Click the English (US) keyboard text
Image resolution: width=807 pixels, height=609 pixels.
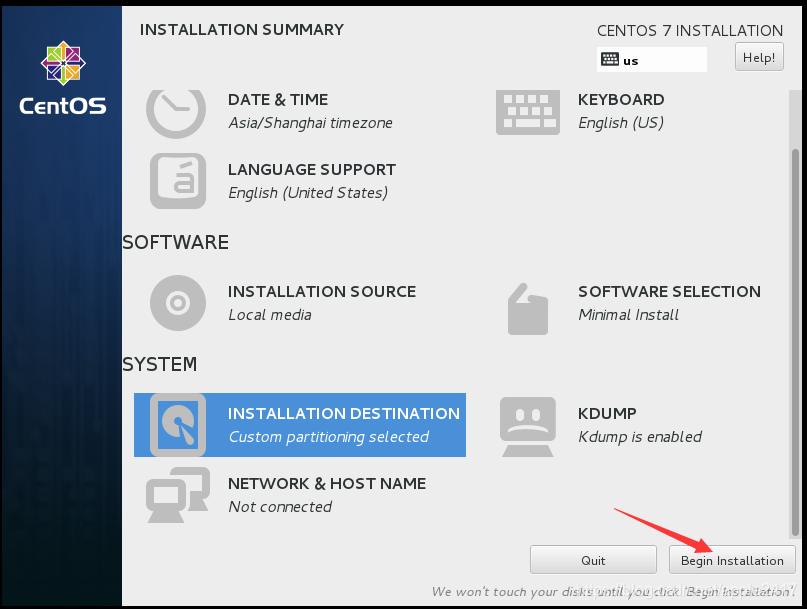tap(621, 123)
